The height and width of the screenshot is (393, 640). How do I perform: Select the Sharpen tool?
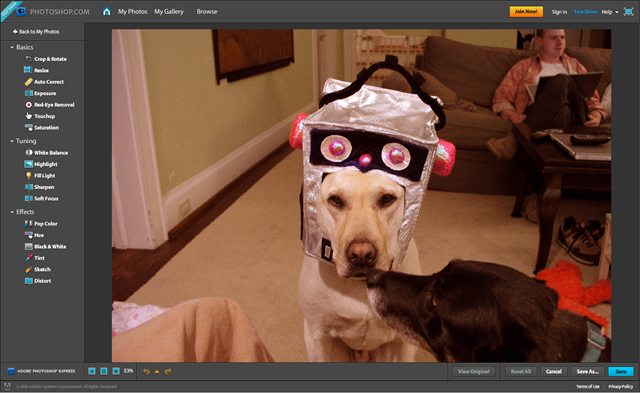40,187
